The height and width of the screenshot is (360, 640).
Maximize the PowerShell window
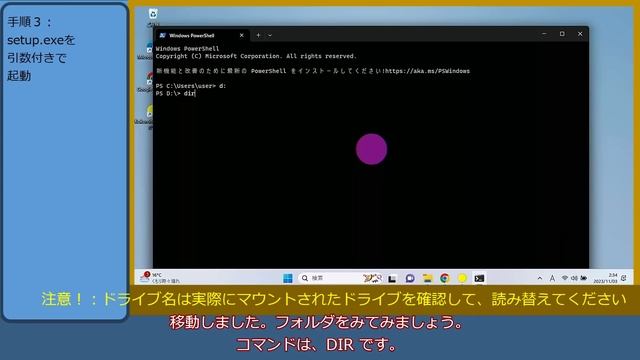tap(562, 34)
